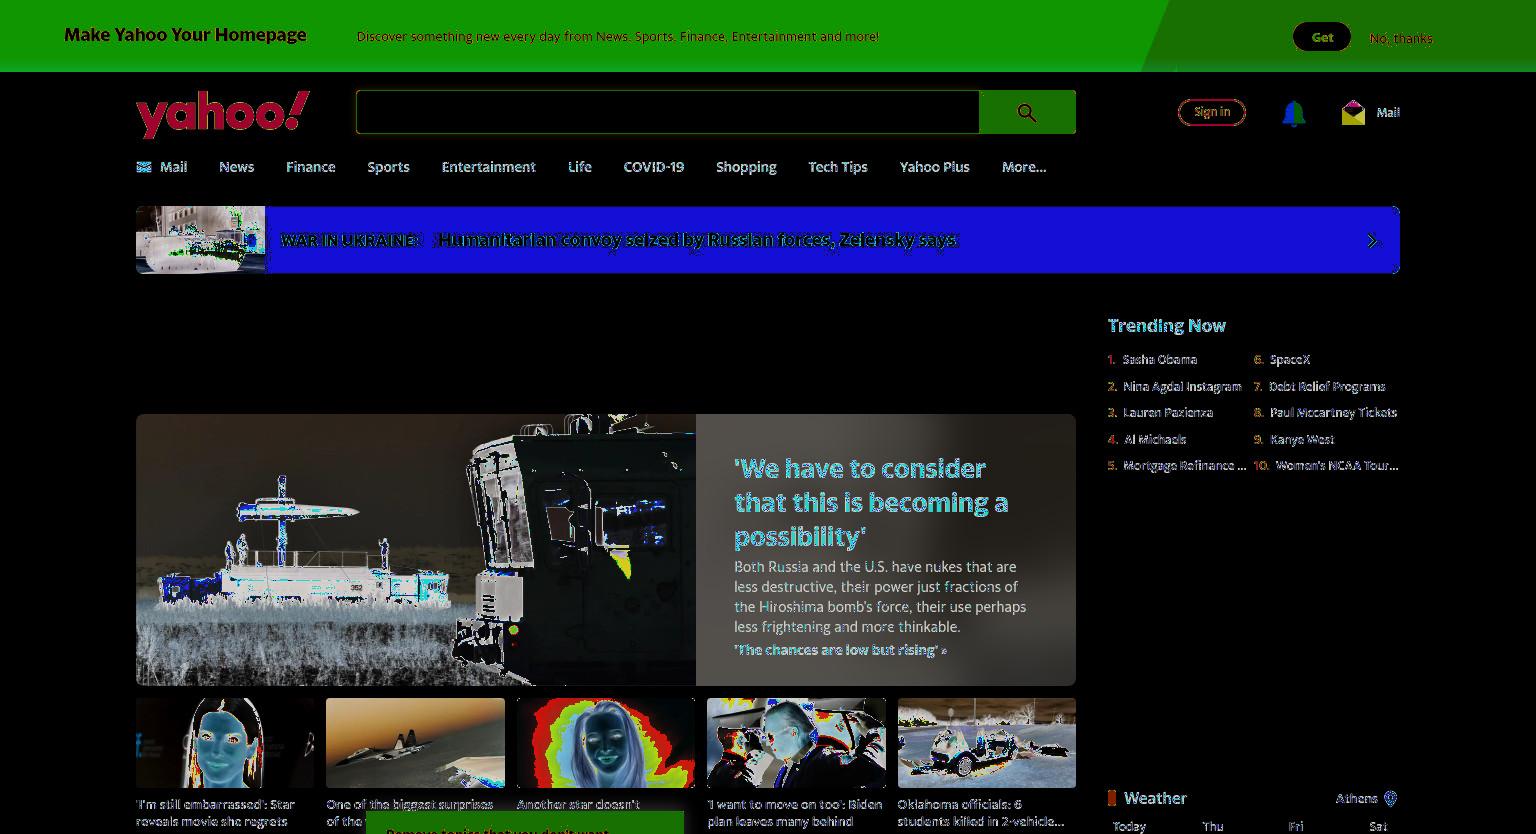This screenshot has width=1536, height=834.
Task: Open trending topic Sasha Obama
Action: pyautogui.click(x=1160, y=360)
